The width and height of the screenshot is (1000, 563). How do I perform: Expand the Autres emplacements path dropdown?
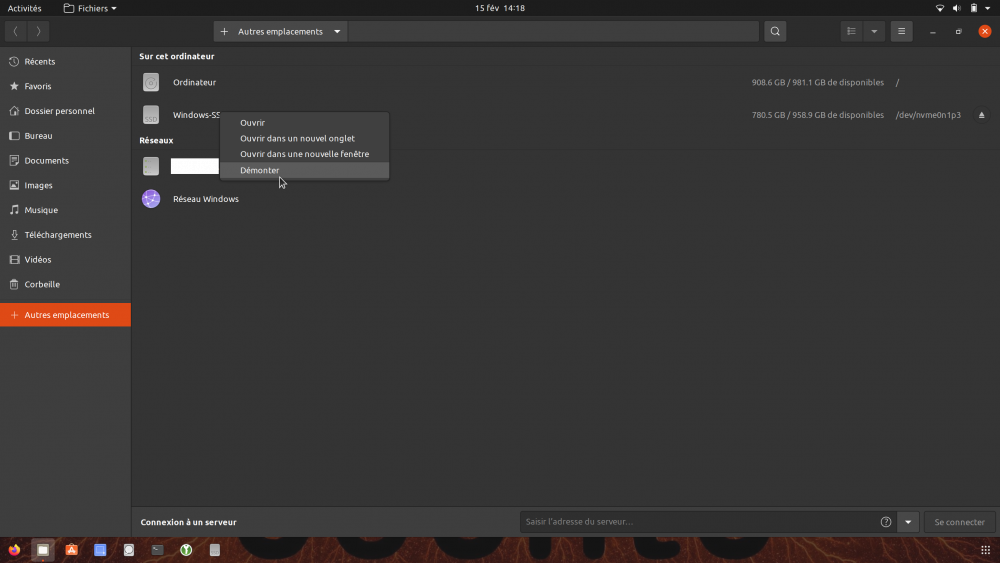[x=337, y=31]
